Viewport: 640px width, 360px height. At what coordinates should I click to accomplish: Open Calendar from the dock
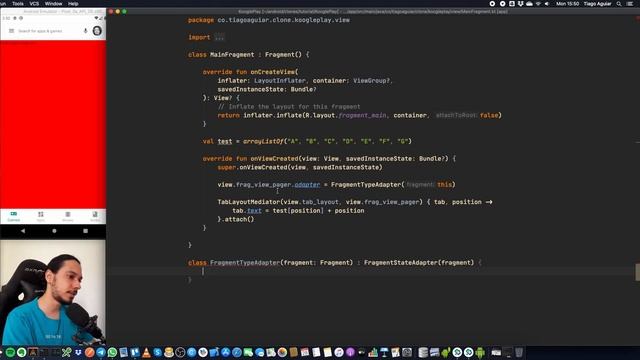(305, 352)
